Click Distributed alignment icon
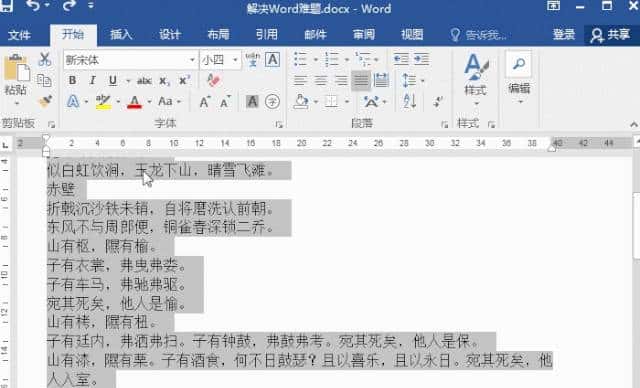 point(381,80)
